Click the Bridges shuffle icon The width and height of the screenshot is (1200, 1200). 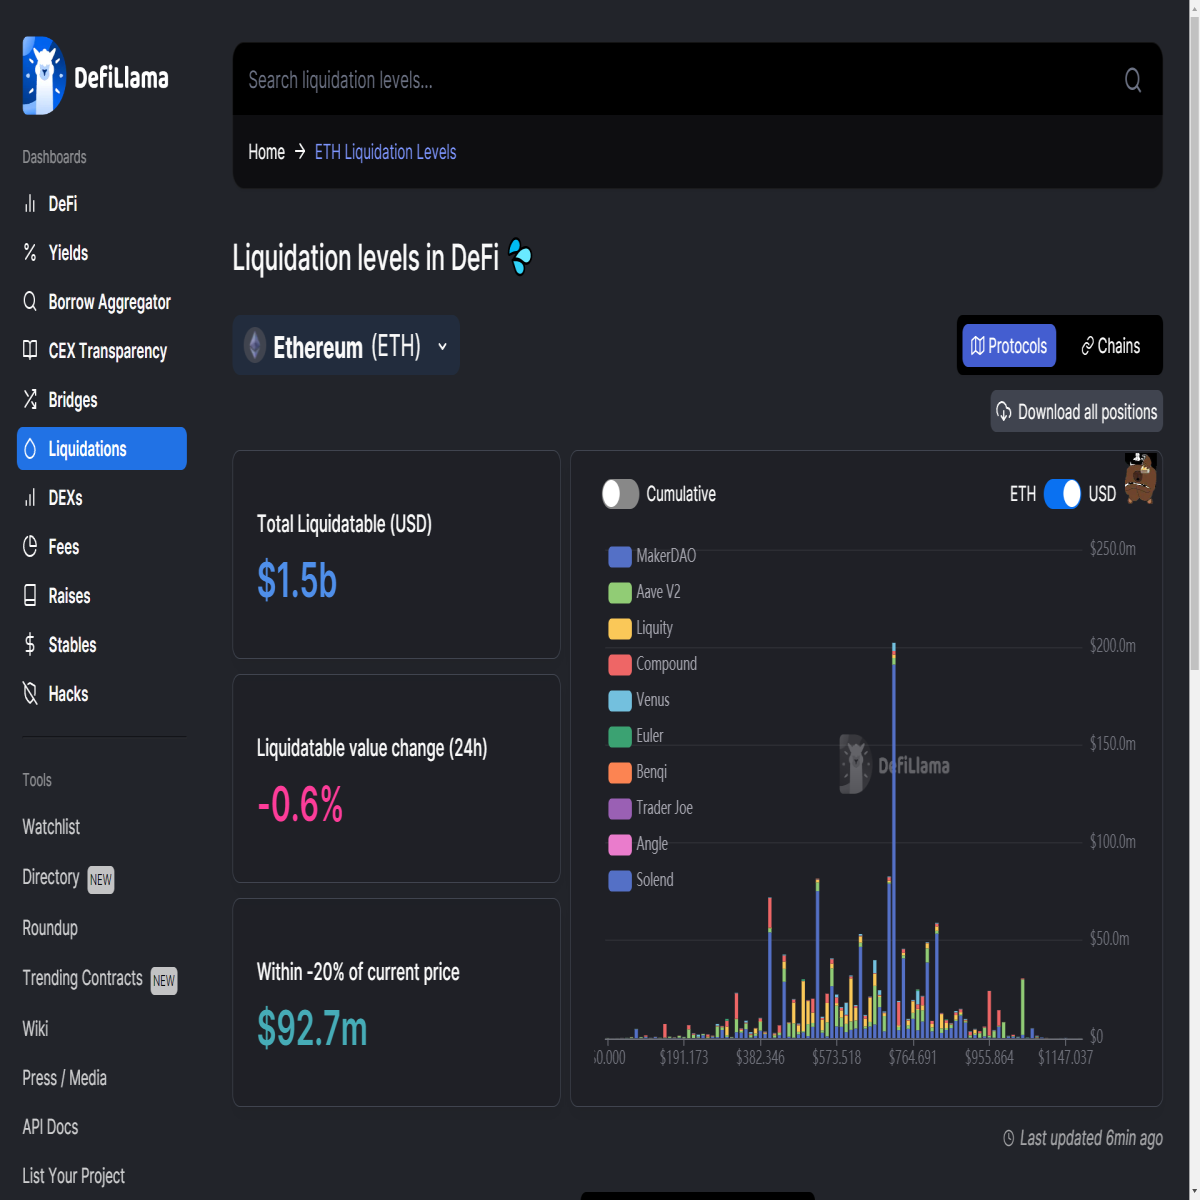(x=30, y=400)
